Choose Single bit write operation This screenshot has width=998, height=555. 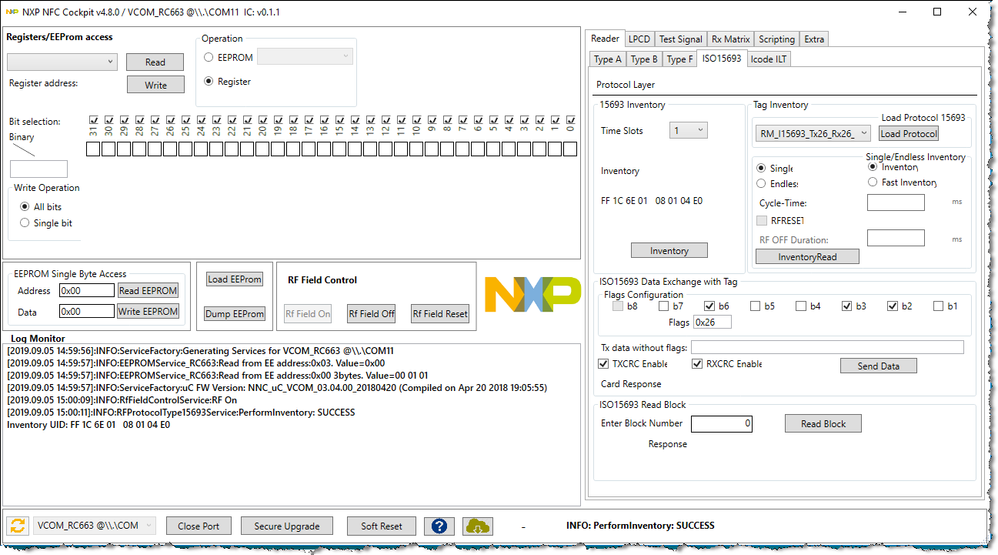tap(25, 223)
